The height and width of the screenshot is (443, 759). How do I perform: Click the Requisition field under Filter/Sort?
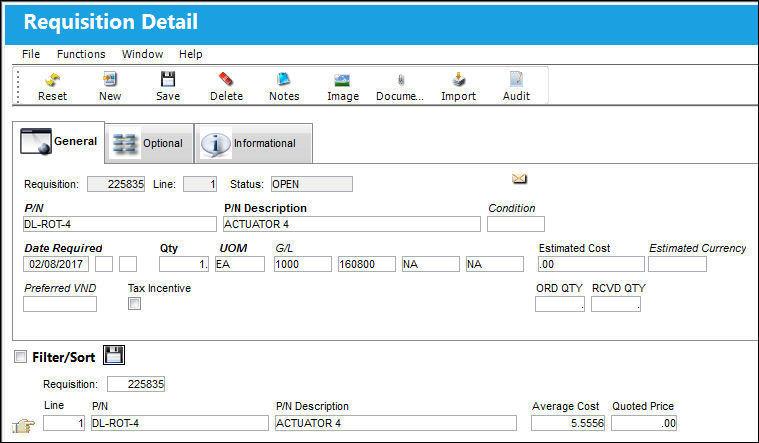(136, 384)
